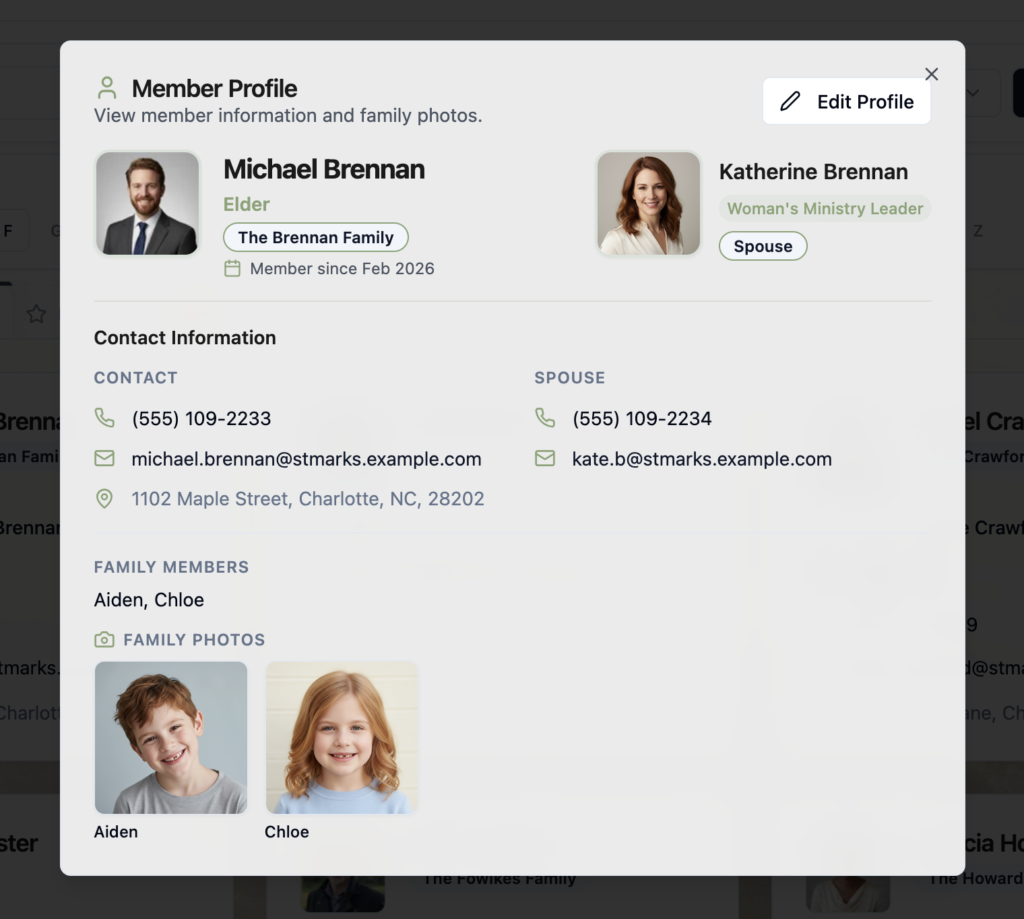Open Aiden's family photo thumbnail

pos(171,737)
